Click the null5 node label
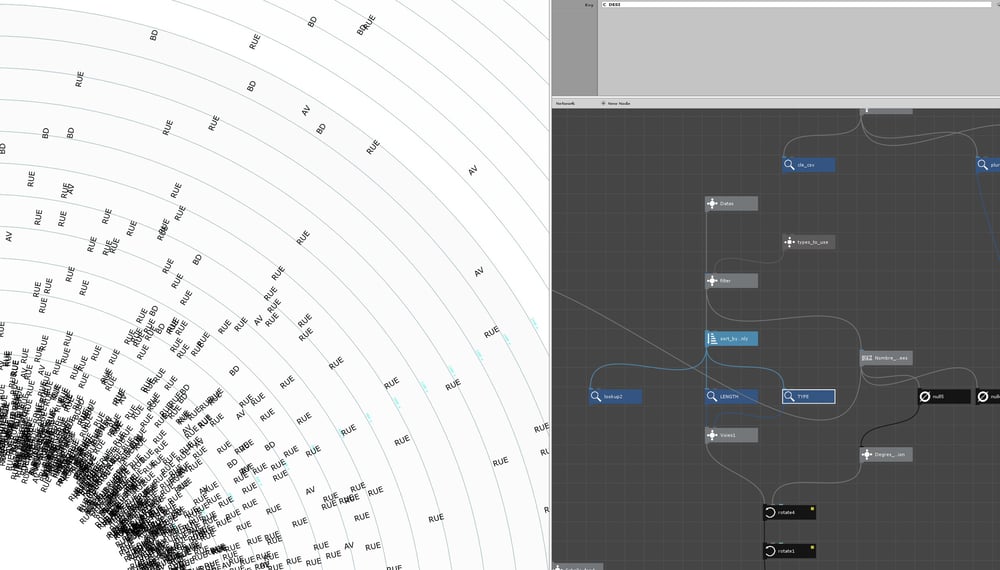The height and width of the screenshot is (570, 1000). pyautogui.click(x=938, y=397)
